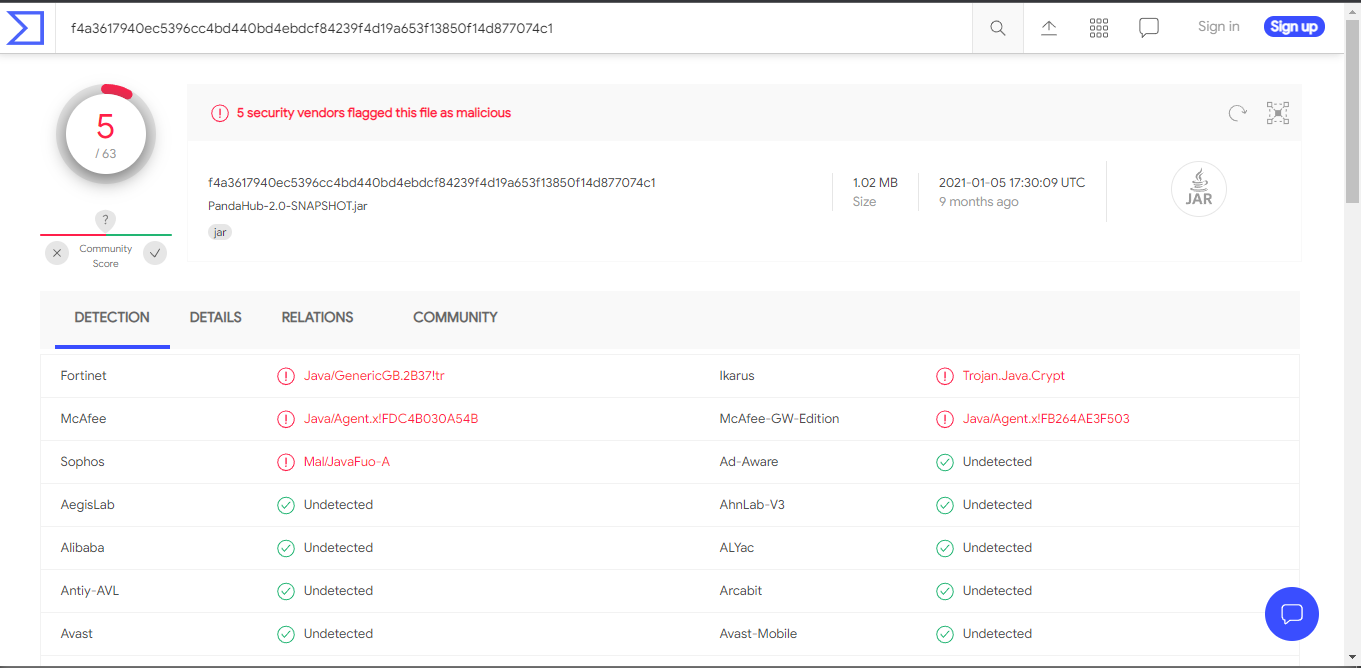Click the 1.02 MB size value
The image size is (1361, 668).
[x=875, y=183]
